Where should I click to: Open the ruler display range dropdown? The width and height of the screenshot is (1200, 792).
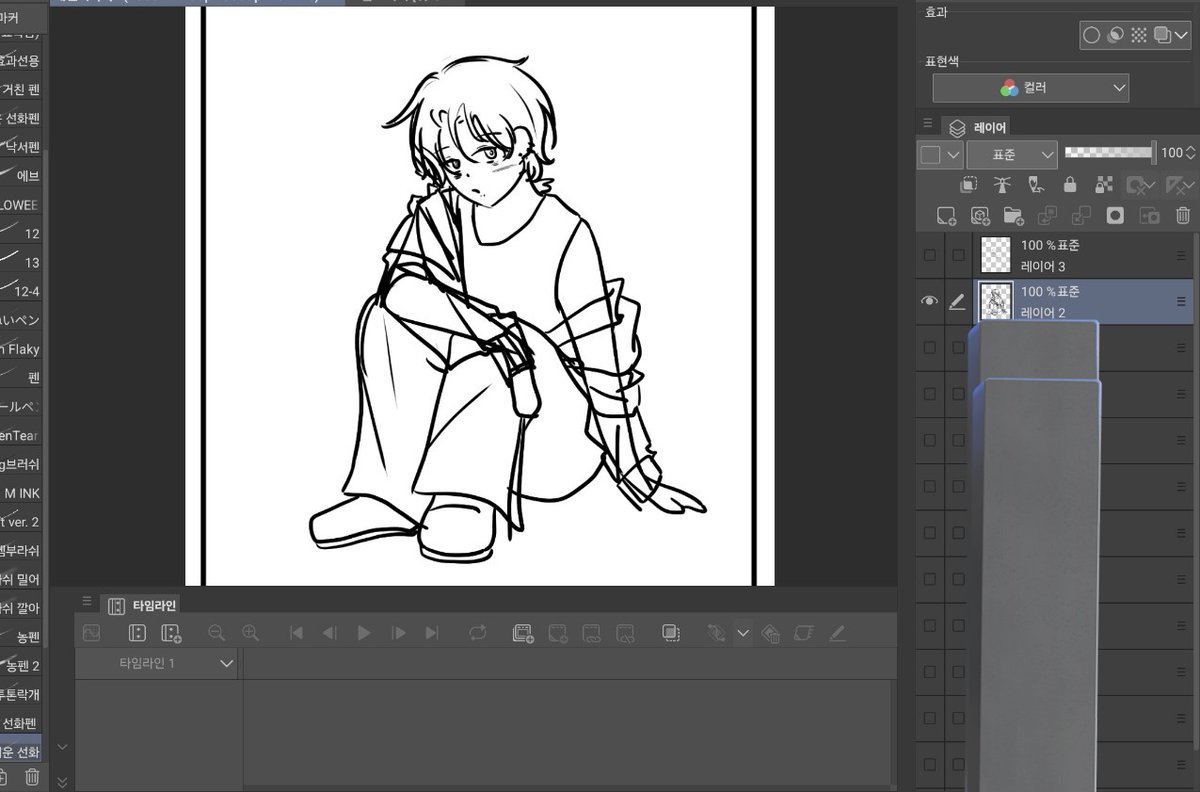point(1179,185)
